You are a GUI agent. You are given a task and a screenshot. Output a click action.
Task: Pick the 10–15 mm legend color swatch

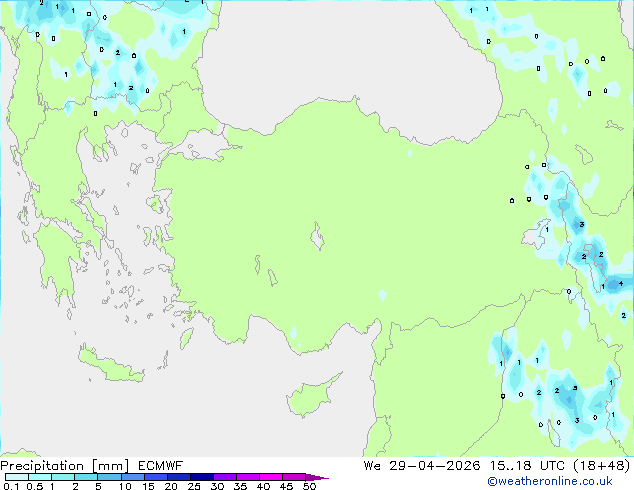pos(133,477)
